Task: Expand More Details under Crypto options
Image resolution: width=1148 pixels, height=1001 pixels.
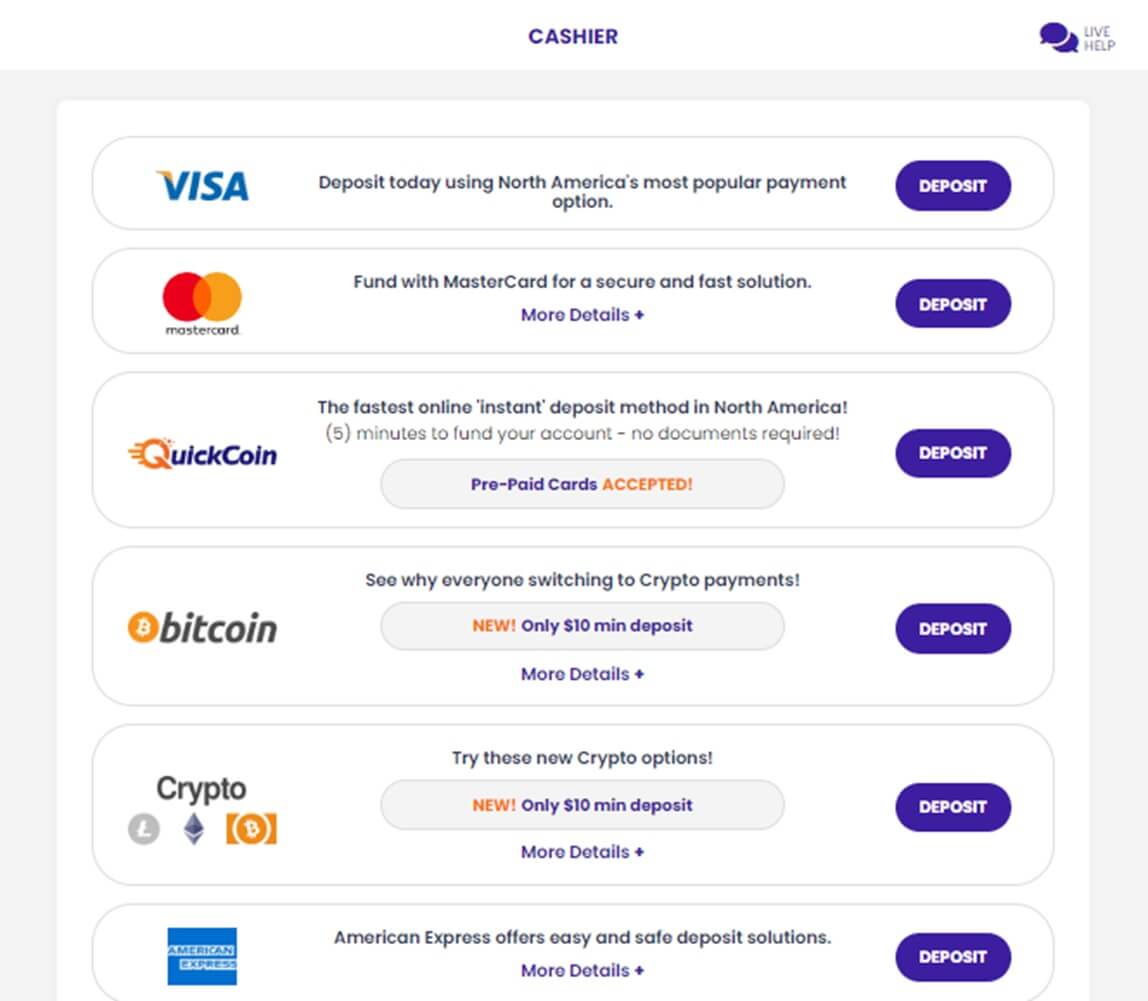Action: [x=582, y=852]
